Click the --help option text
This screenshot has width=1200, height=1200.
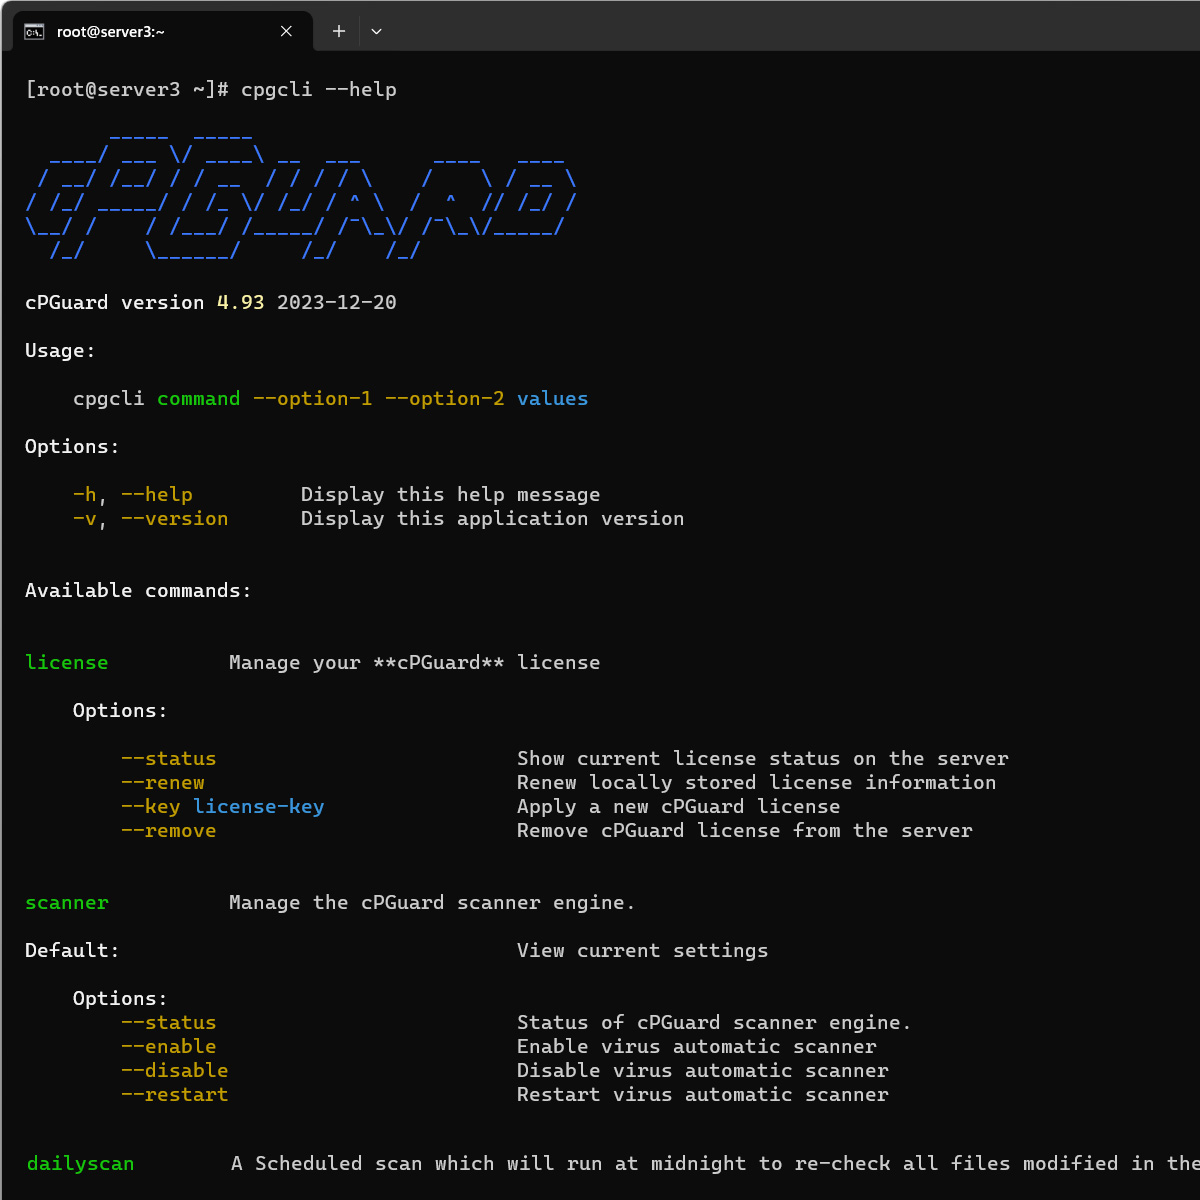pyautogui.click(x=156, y=494)
